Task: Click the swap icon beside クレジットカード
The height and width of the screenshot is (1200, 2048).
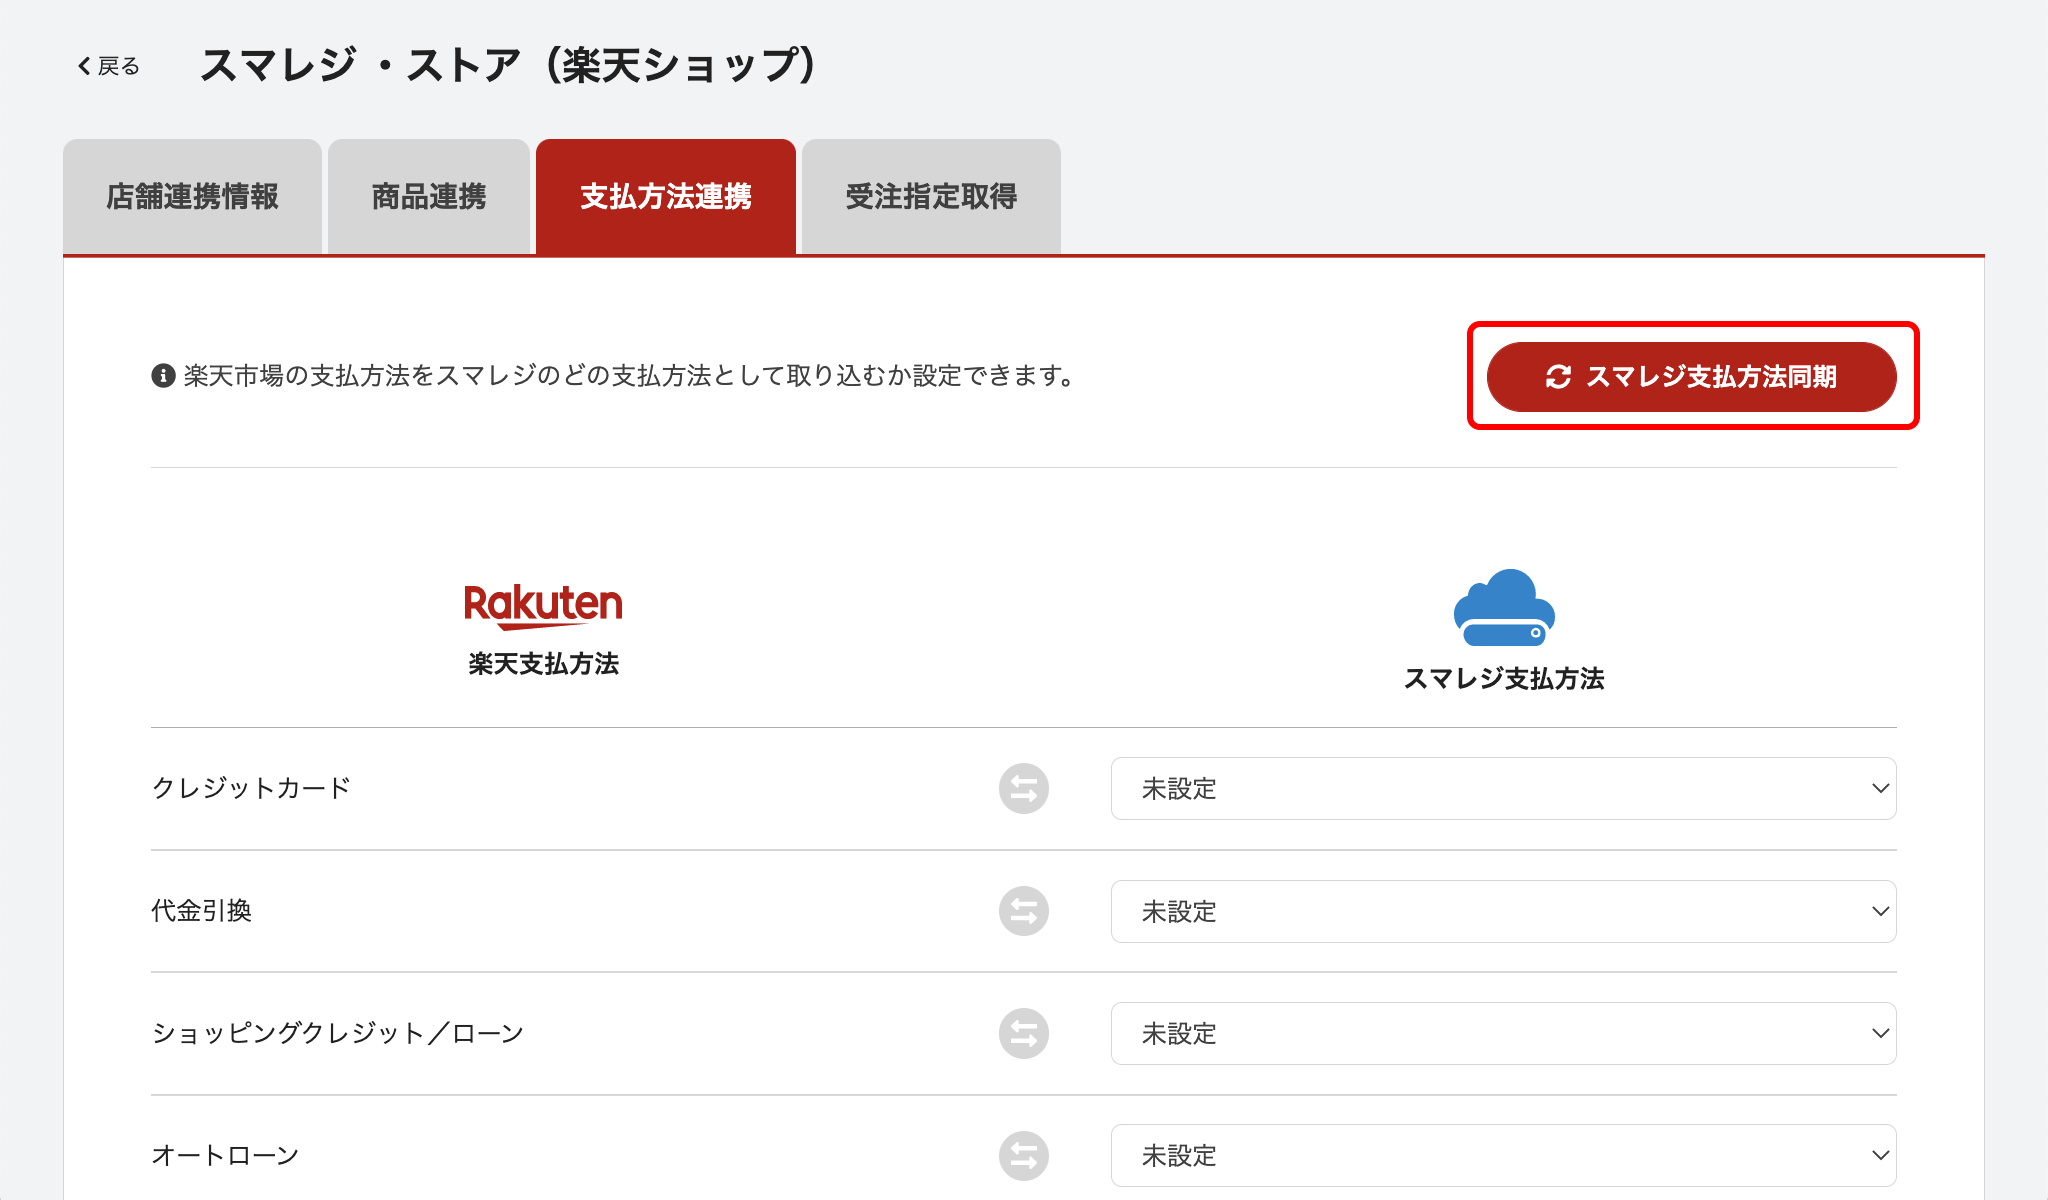Action: [x=1023, y=789]
